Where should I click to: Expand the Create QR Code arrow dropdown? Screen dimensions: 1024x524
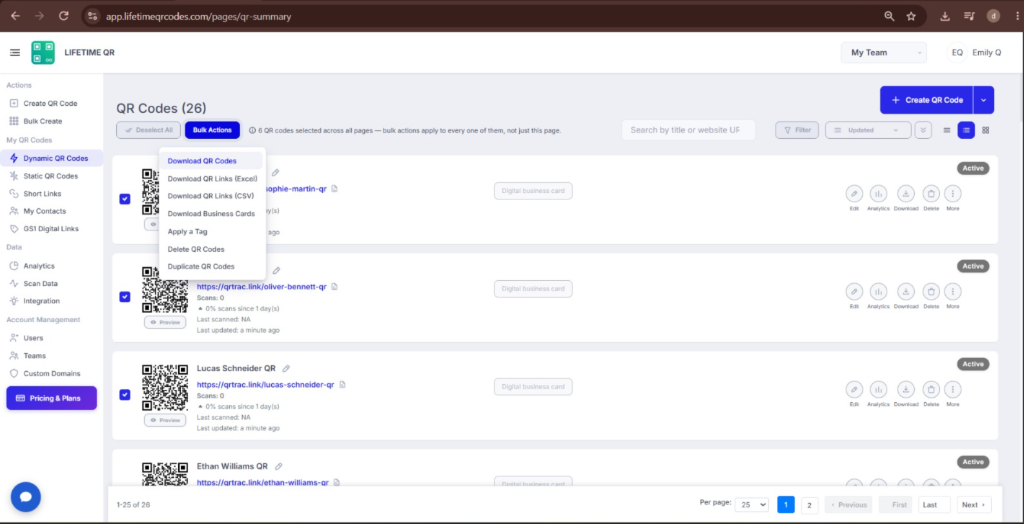click(x=984, y=100)
